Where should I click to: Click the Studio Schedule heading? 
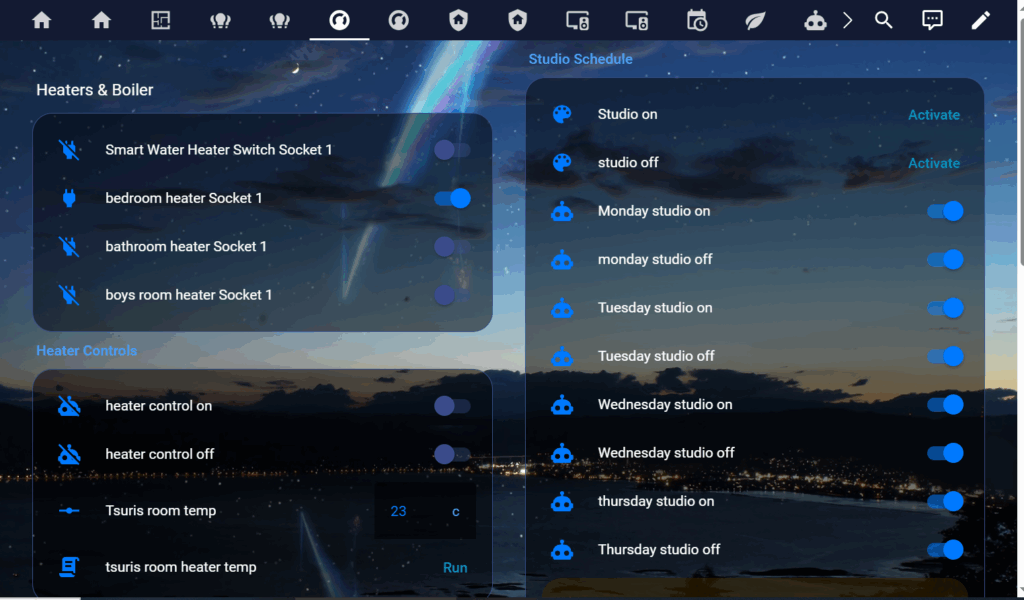click(581, 59)
